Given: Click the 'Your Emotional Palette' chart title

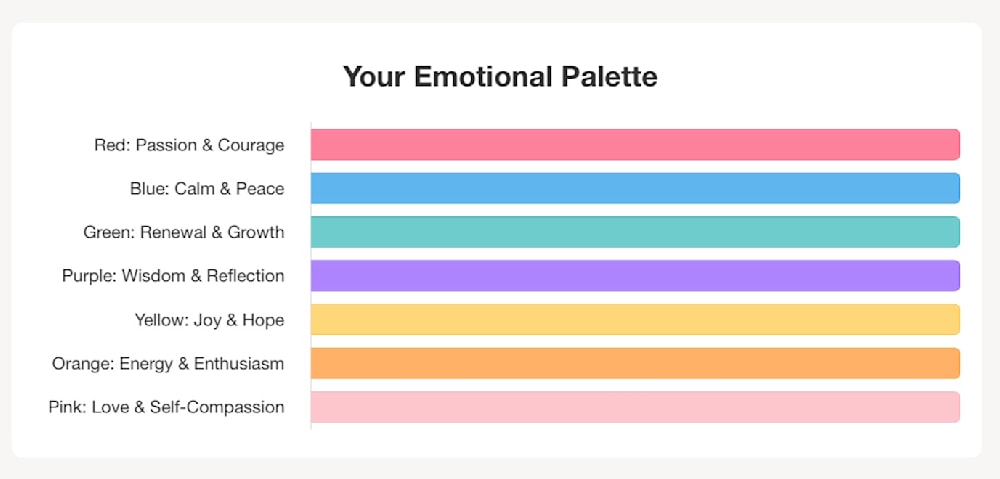Looking at the screenshot, I should [x=500, y=76].
